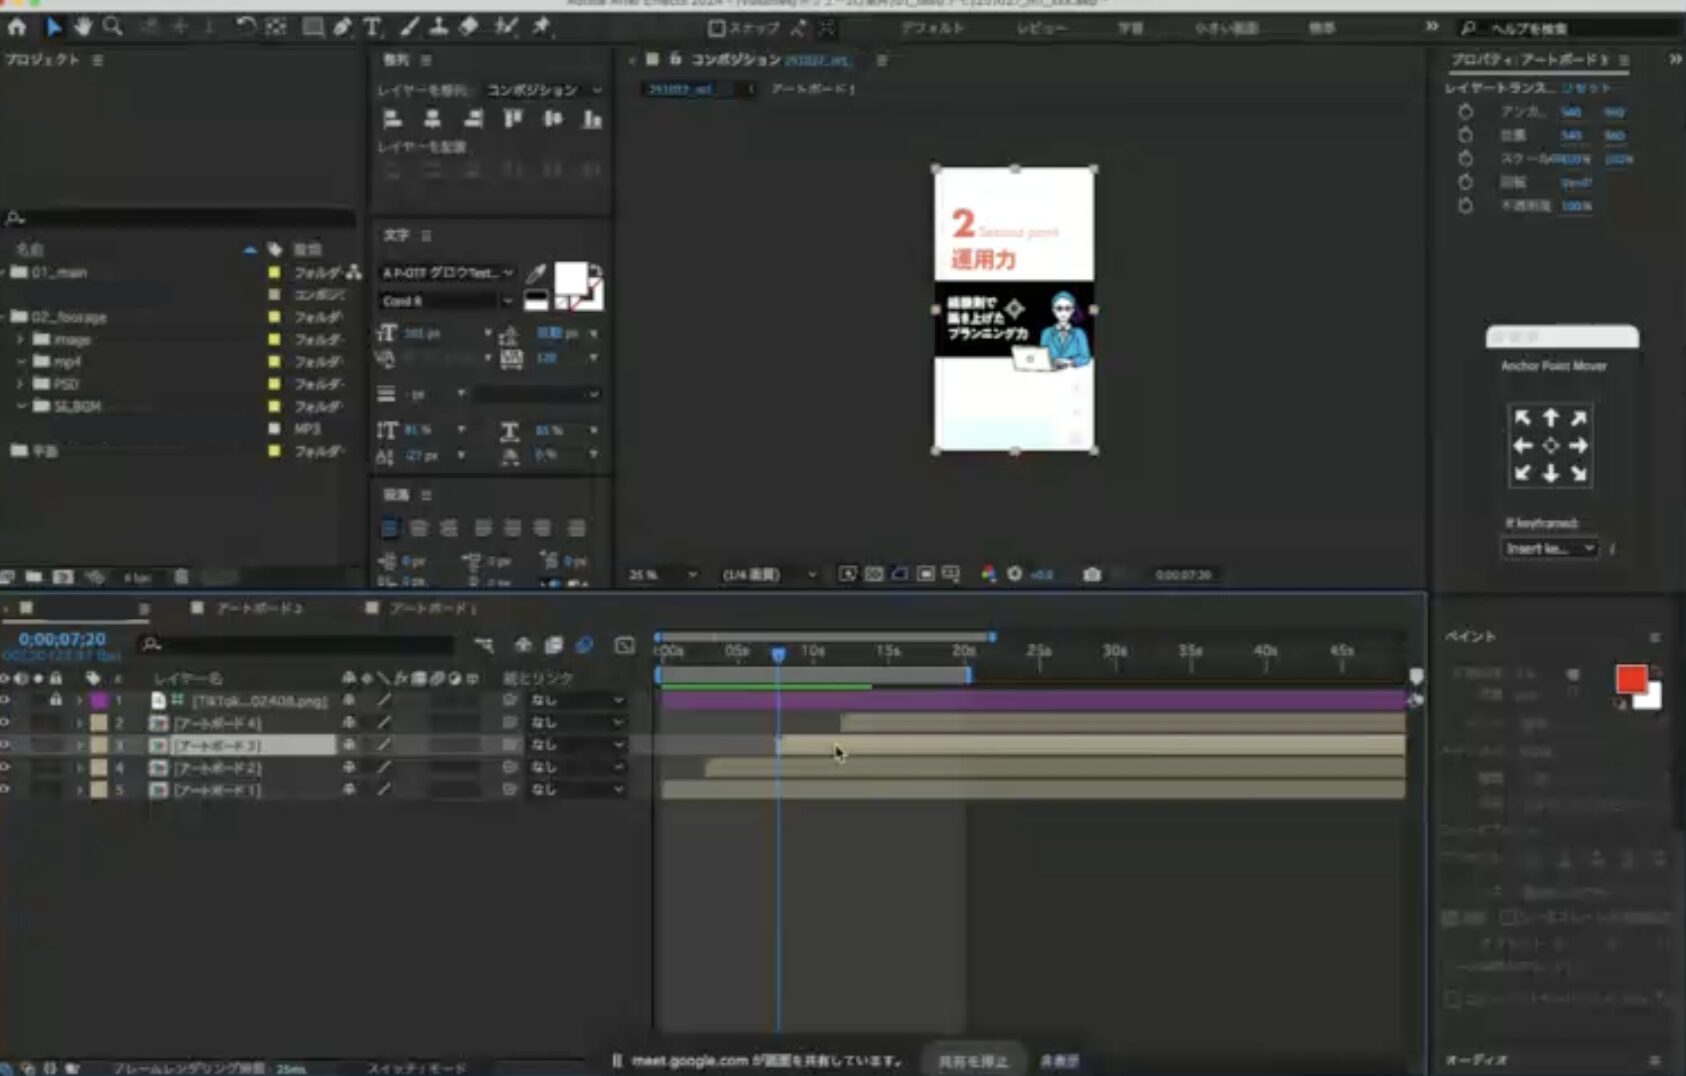Click the 共有を停止 stop sharing button
Viewport: 1686px width, 1076px height.
coord(972,1061)
